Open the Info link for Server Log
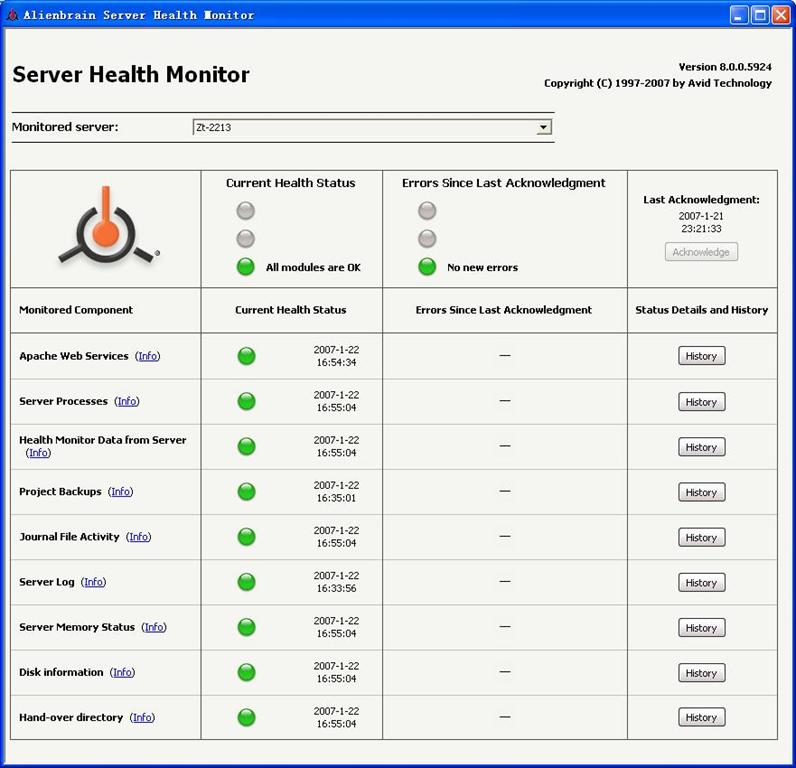 point(93,582)
